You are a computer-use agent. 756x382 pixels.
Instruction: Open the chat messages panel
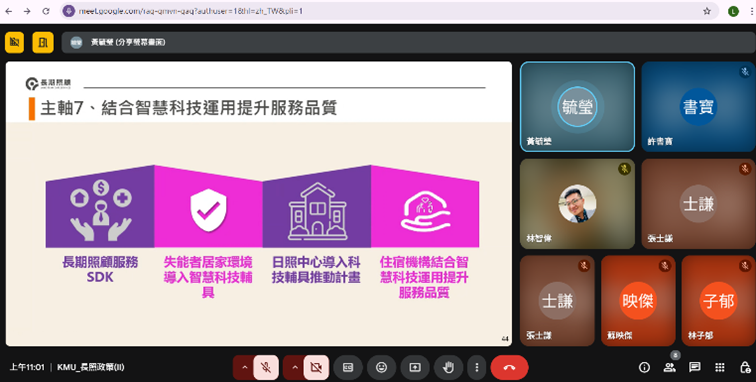(x=695, y=368)
